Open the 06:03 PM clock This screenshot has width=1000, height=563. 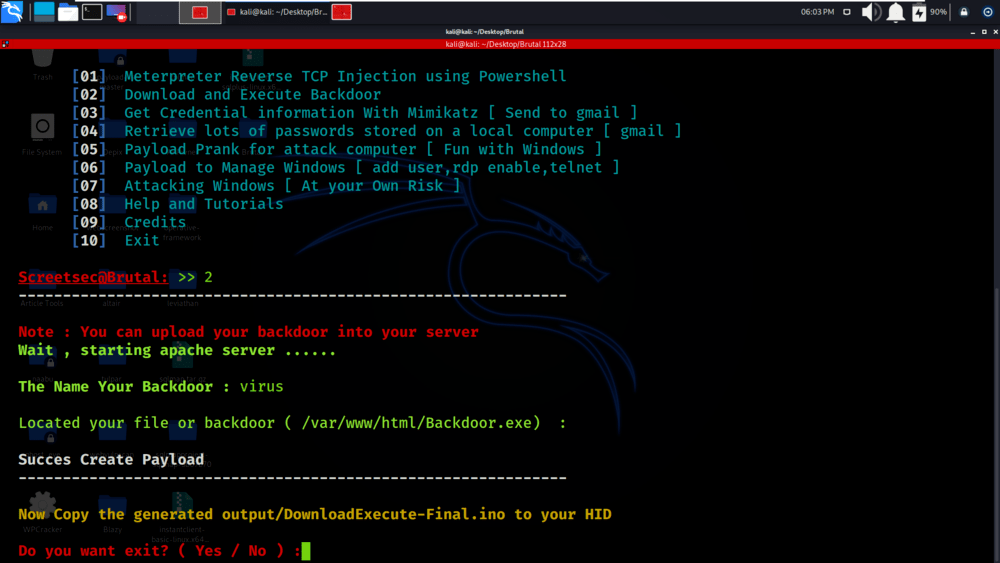(x=817, y=12)
